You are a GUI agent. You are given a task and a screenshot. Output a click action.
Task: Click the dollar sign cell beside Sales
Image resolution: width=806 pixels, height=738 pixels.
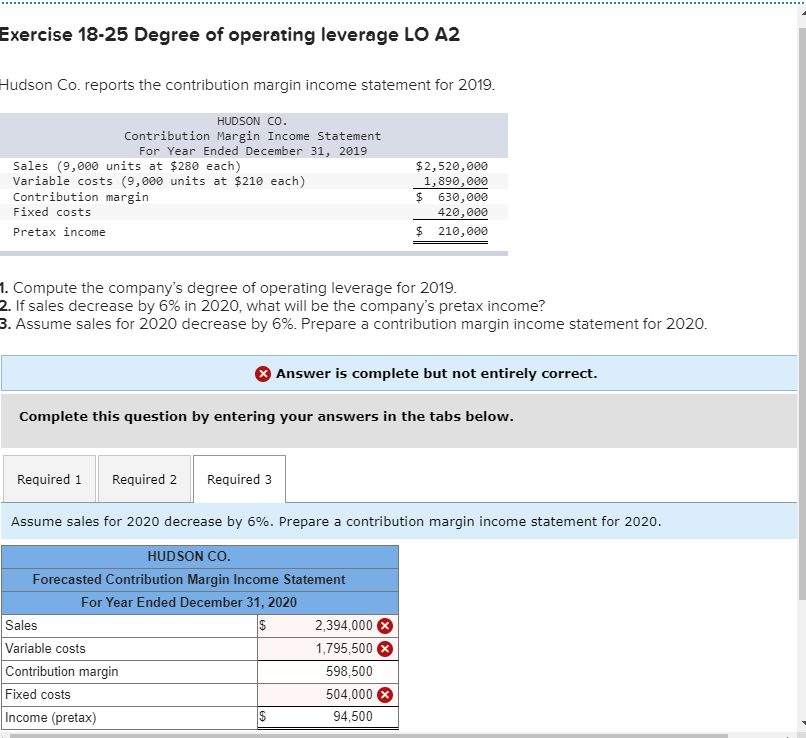[261, 625]
